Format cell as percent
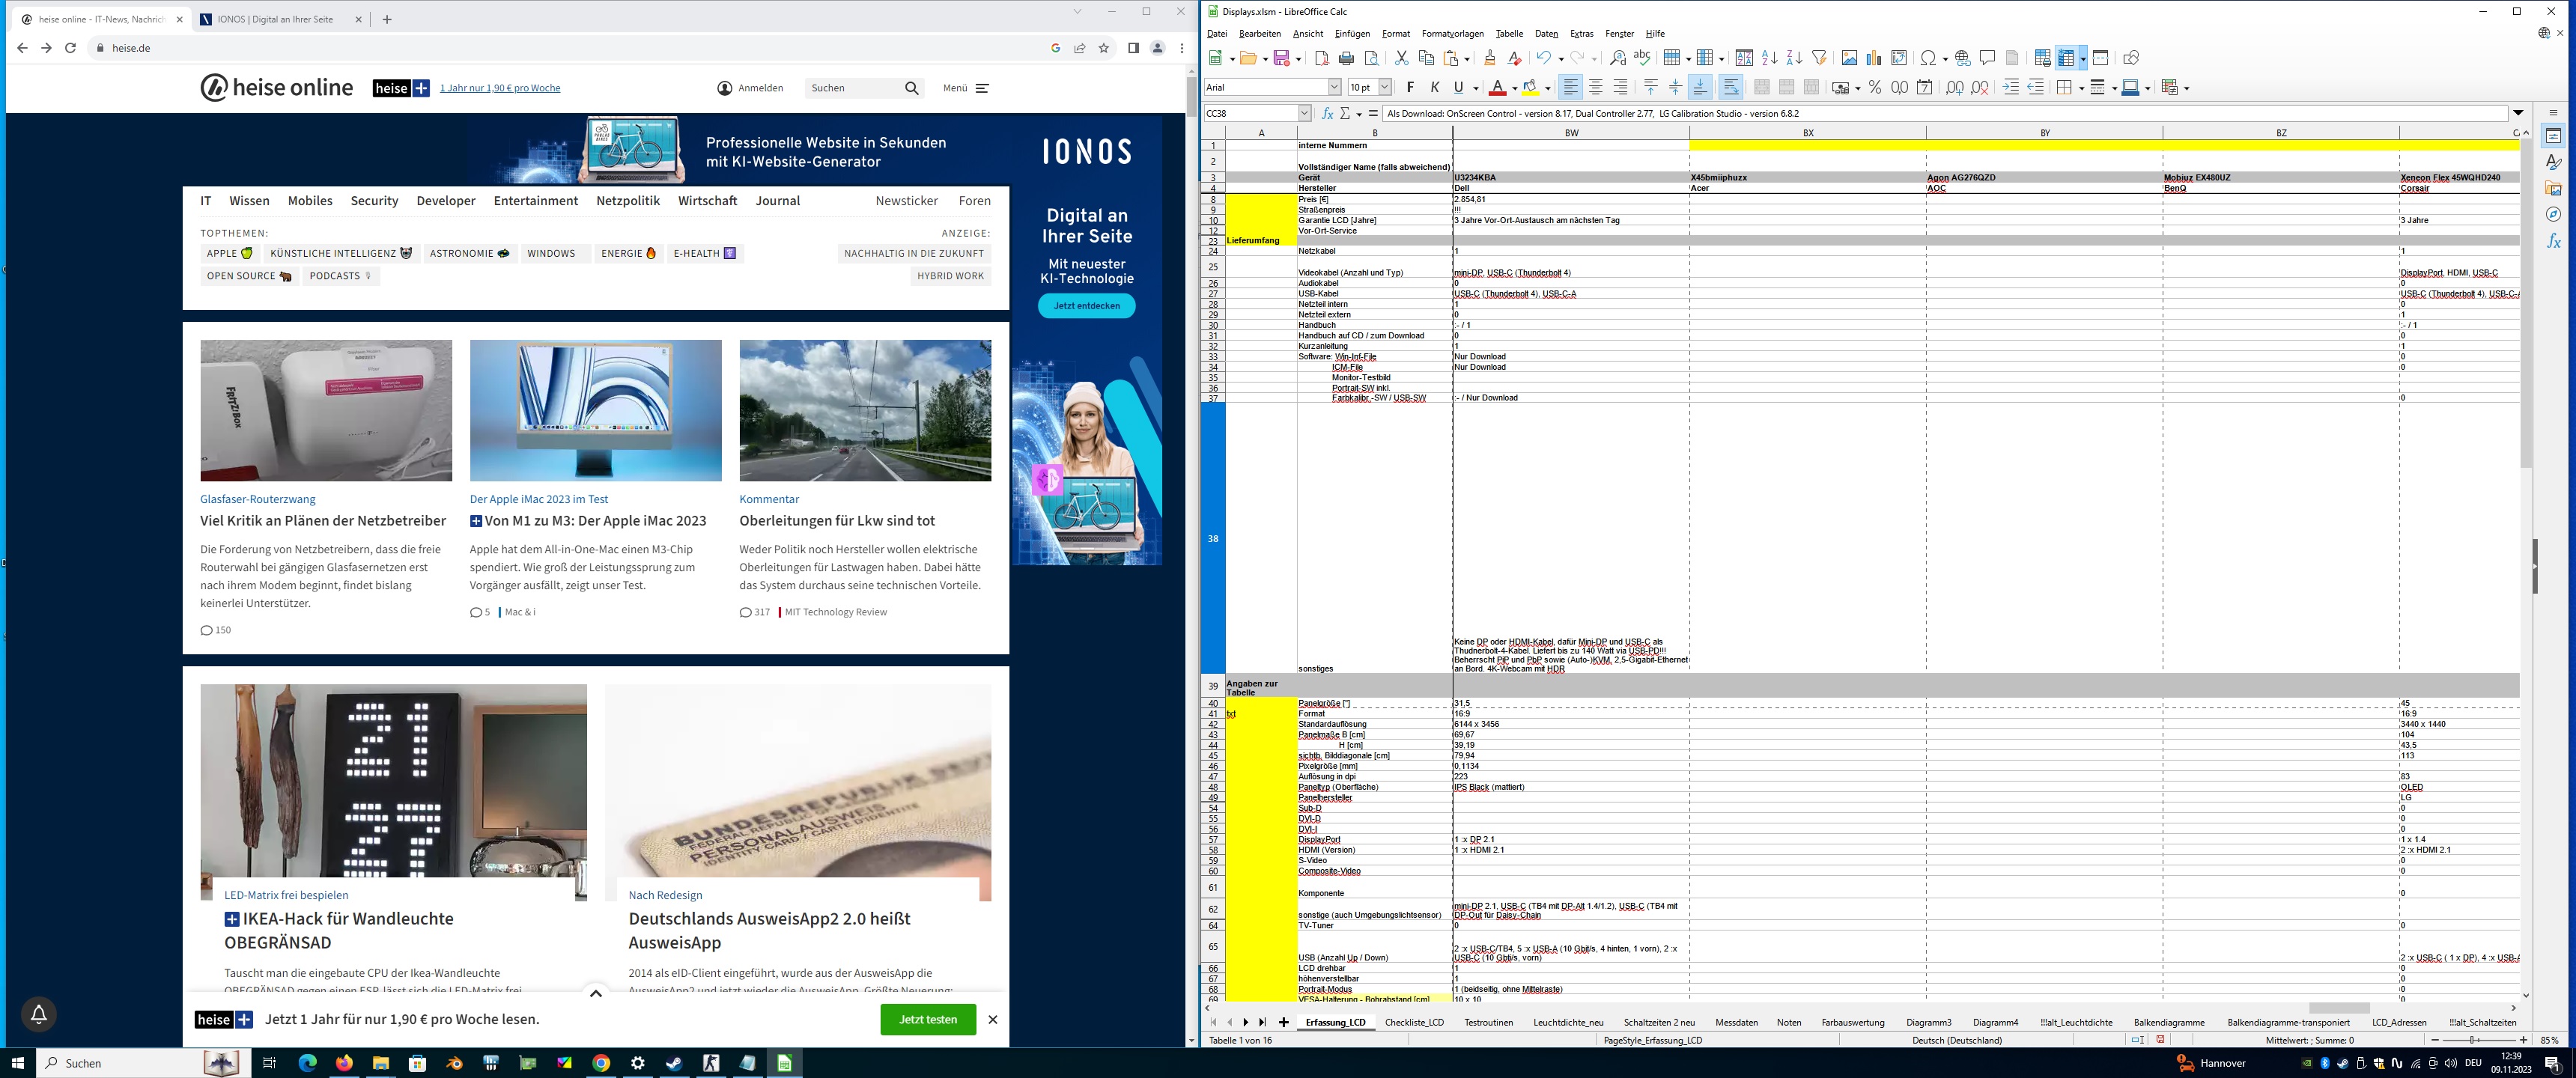This screenshot has height=1078, width=2576. click(x=1875, y=88)
